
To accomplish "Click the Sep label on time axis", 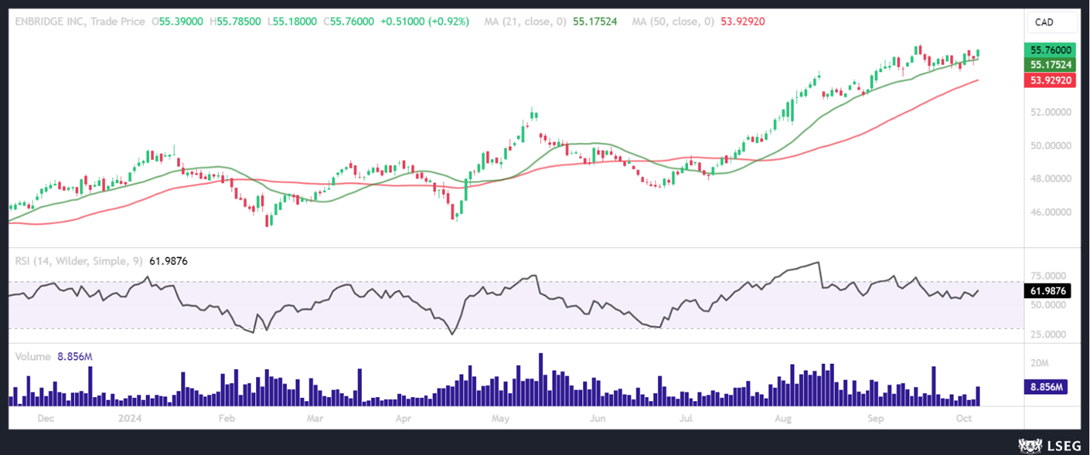I will (877, 419).
